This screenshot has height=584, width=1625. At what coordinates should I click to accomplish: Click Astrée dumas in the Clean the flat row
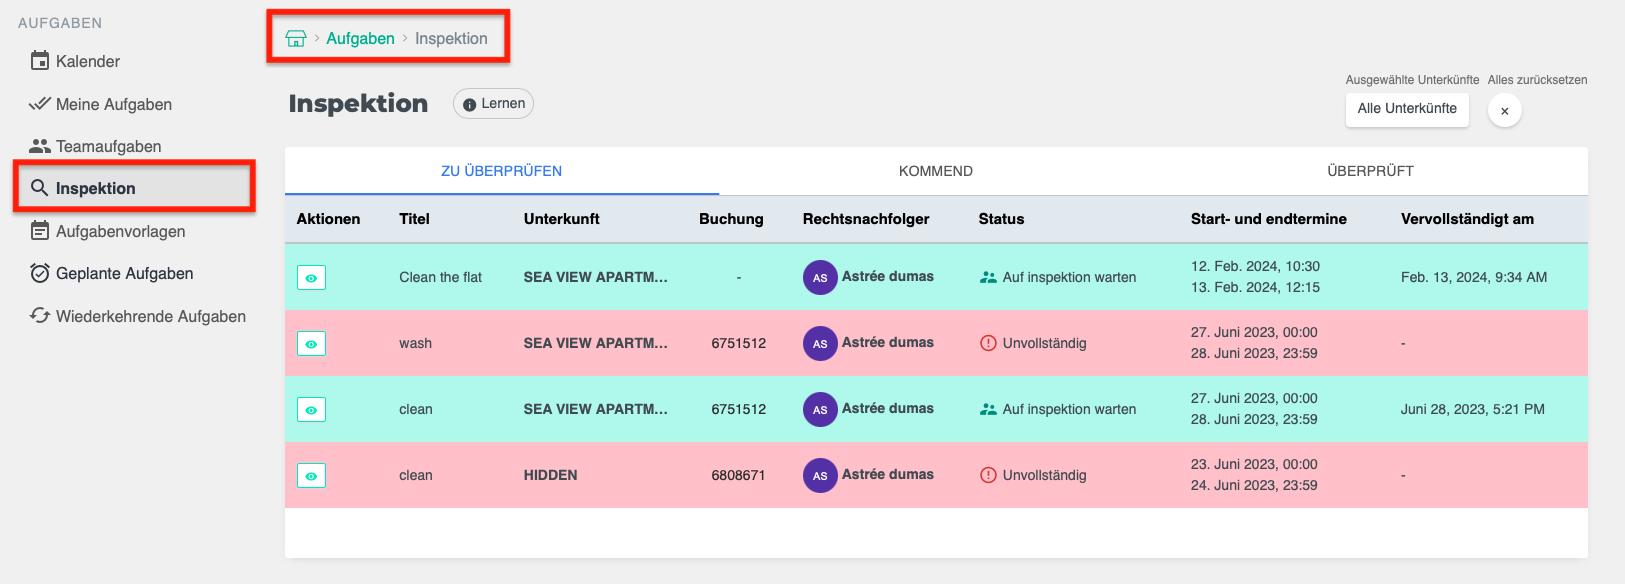tap(888, 276)
